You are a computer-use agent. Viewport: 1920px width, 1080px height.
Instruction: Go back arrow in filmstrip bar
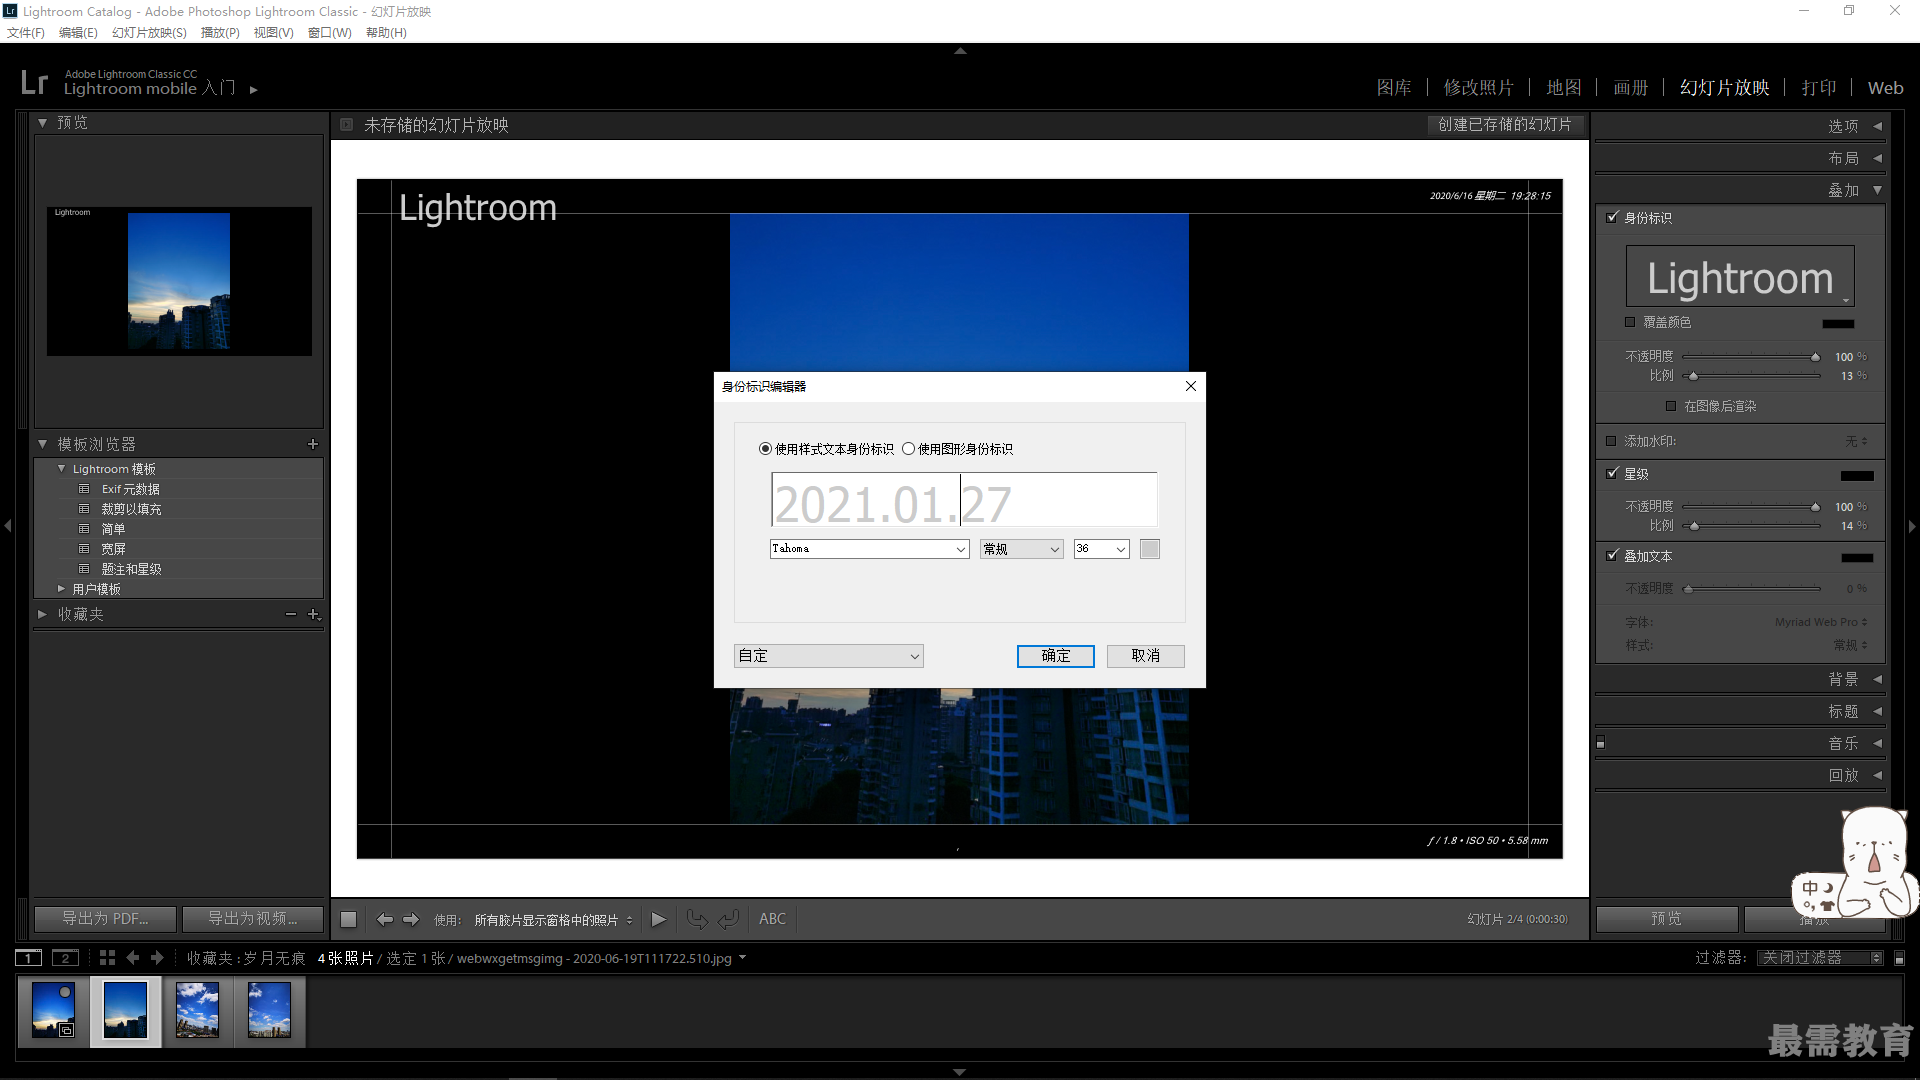(x=133, y=958)
